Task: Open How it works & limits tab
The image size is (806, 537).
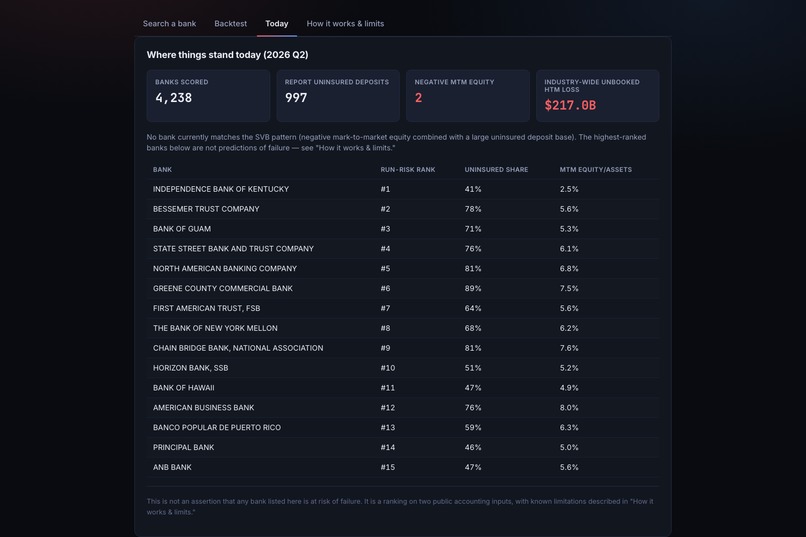Action: 345,24
